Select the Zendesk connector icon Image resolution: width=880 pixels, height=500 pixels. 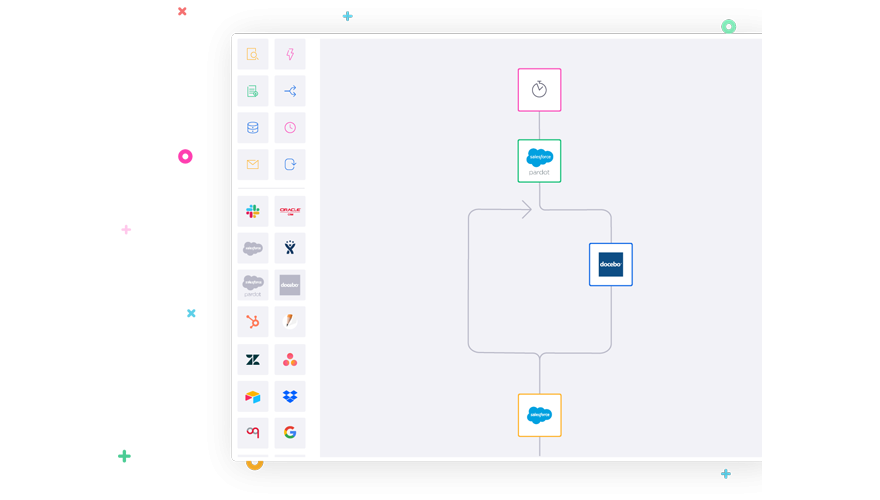253,360
